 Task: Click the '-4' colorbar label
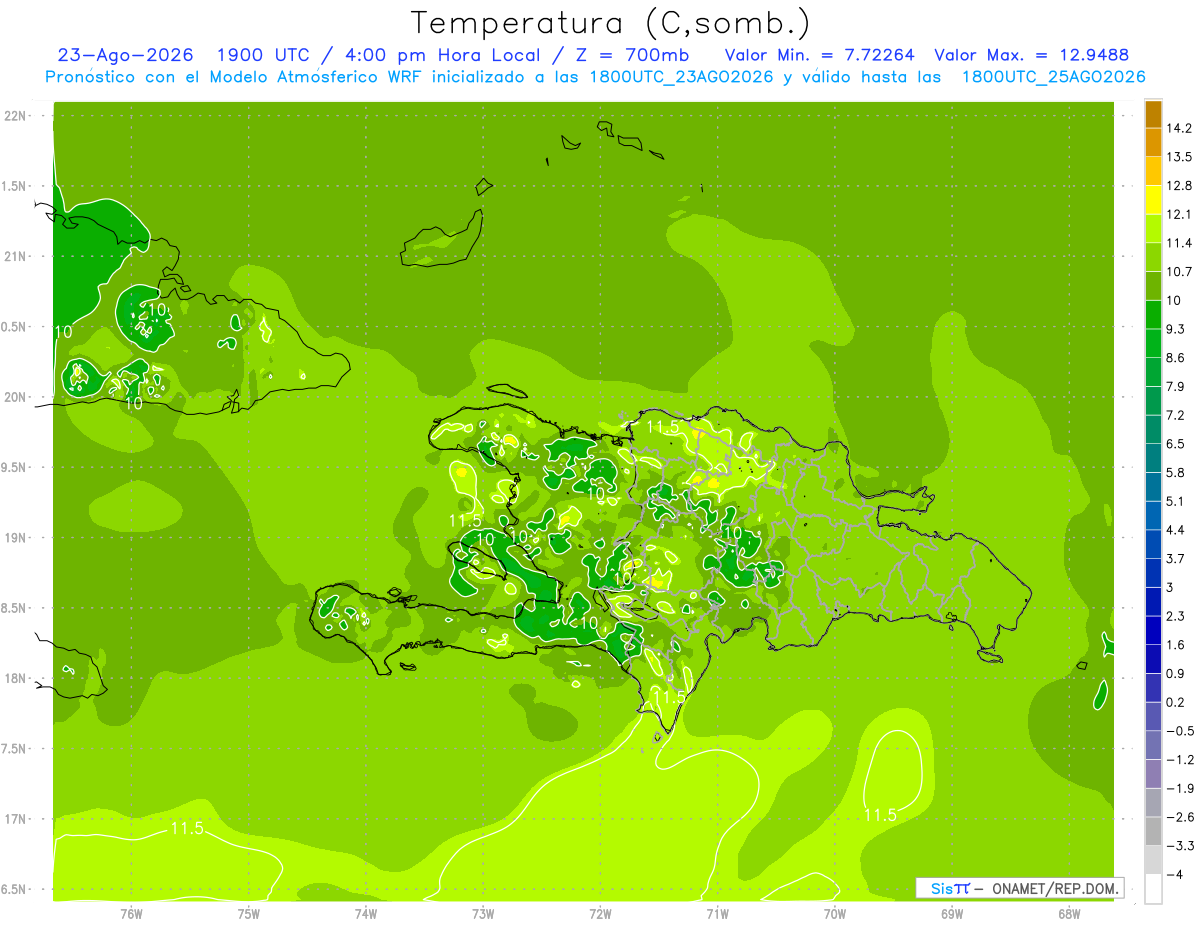1174,875
